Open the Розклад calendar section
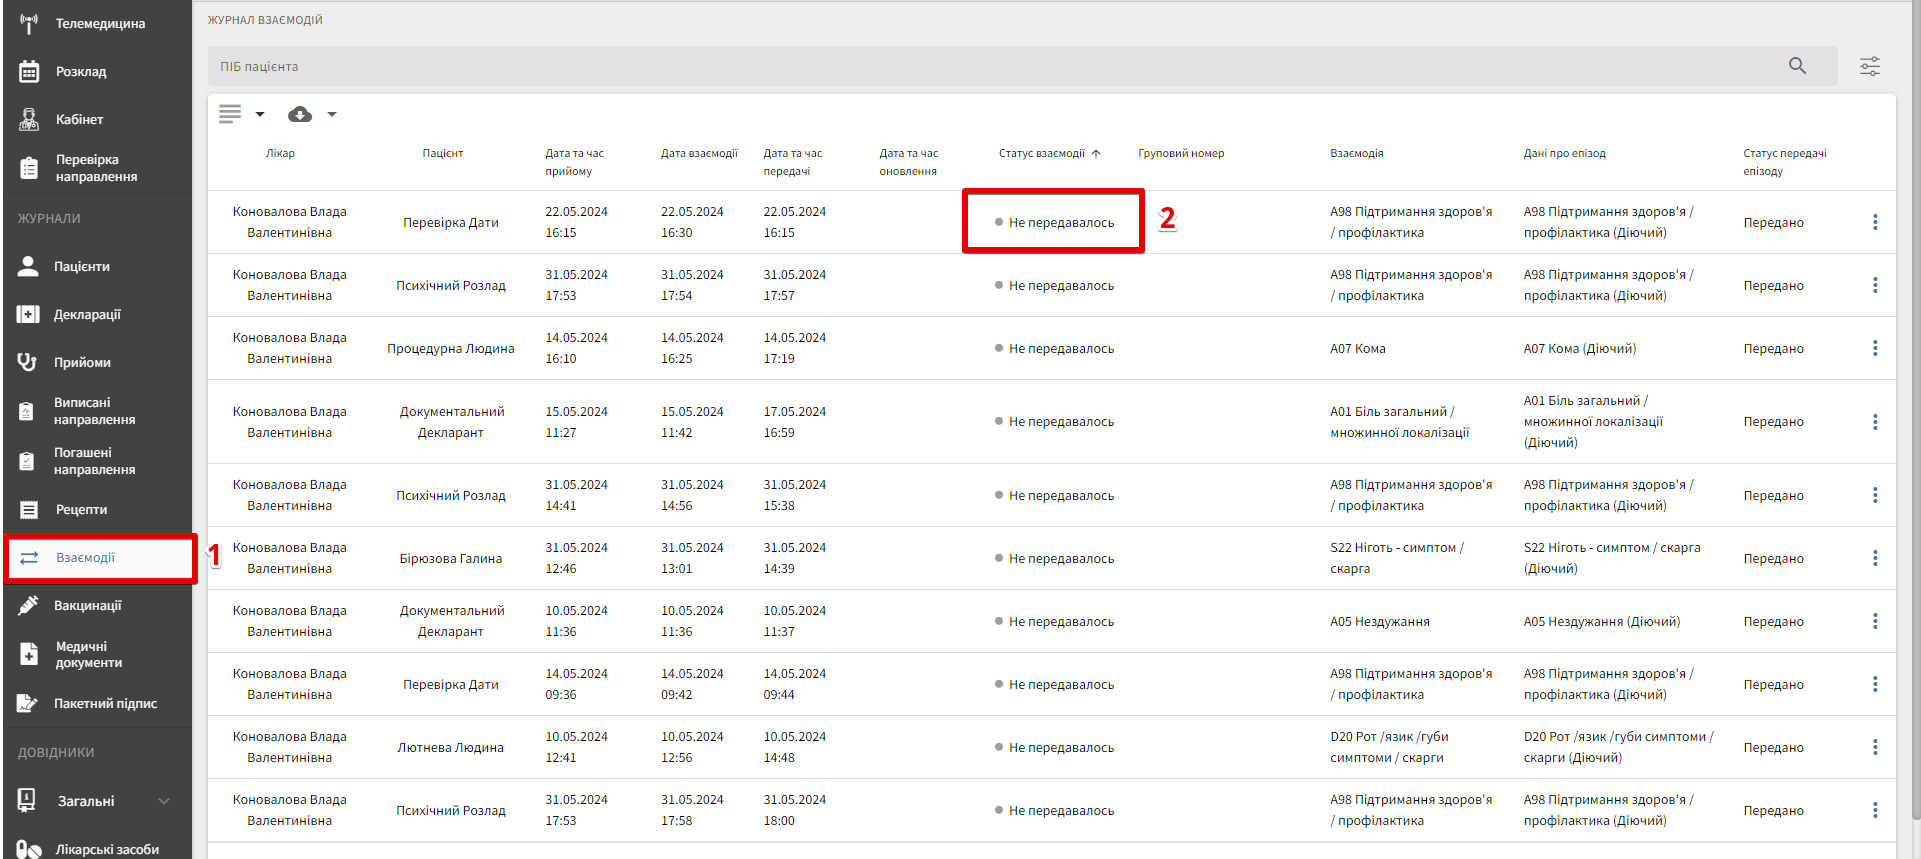1921x859 pixels. coord(80,71)
